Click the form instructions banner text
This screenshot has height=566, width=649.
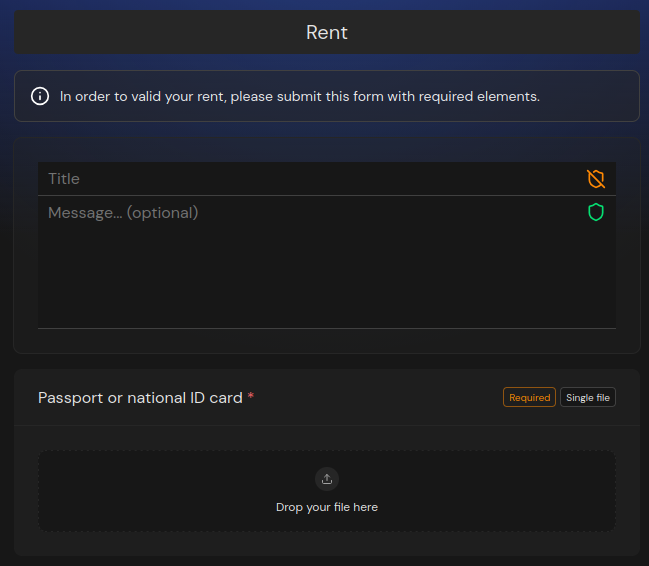[300, 97]
